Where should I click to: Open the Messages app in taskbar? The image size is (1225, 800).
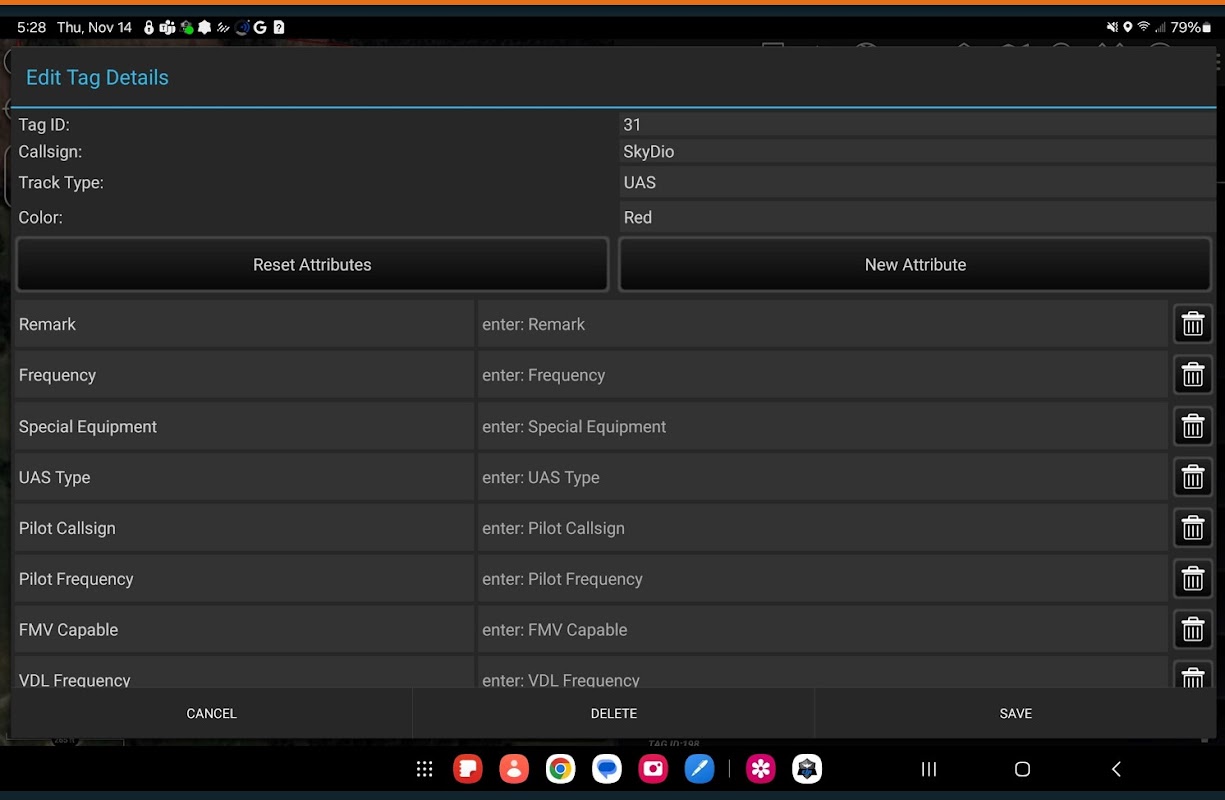(607, 769)
